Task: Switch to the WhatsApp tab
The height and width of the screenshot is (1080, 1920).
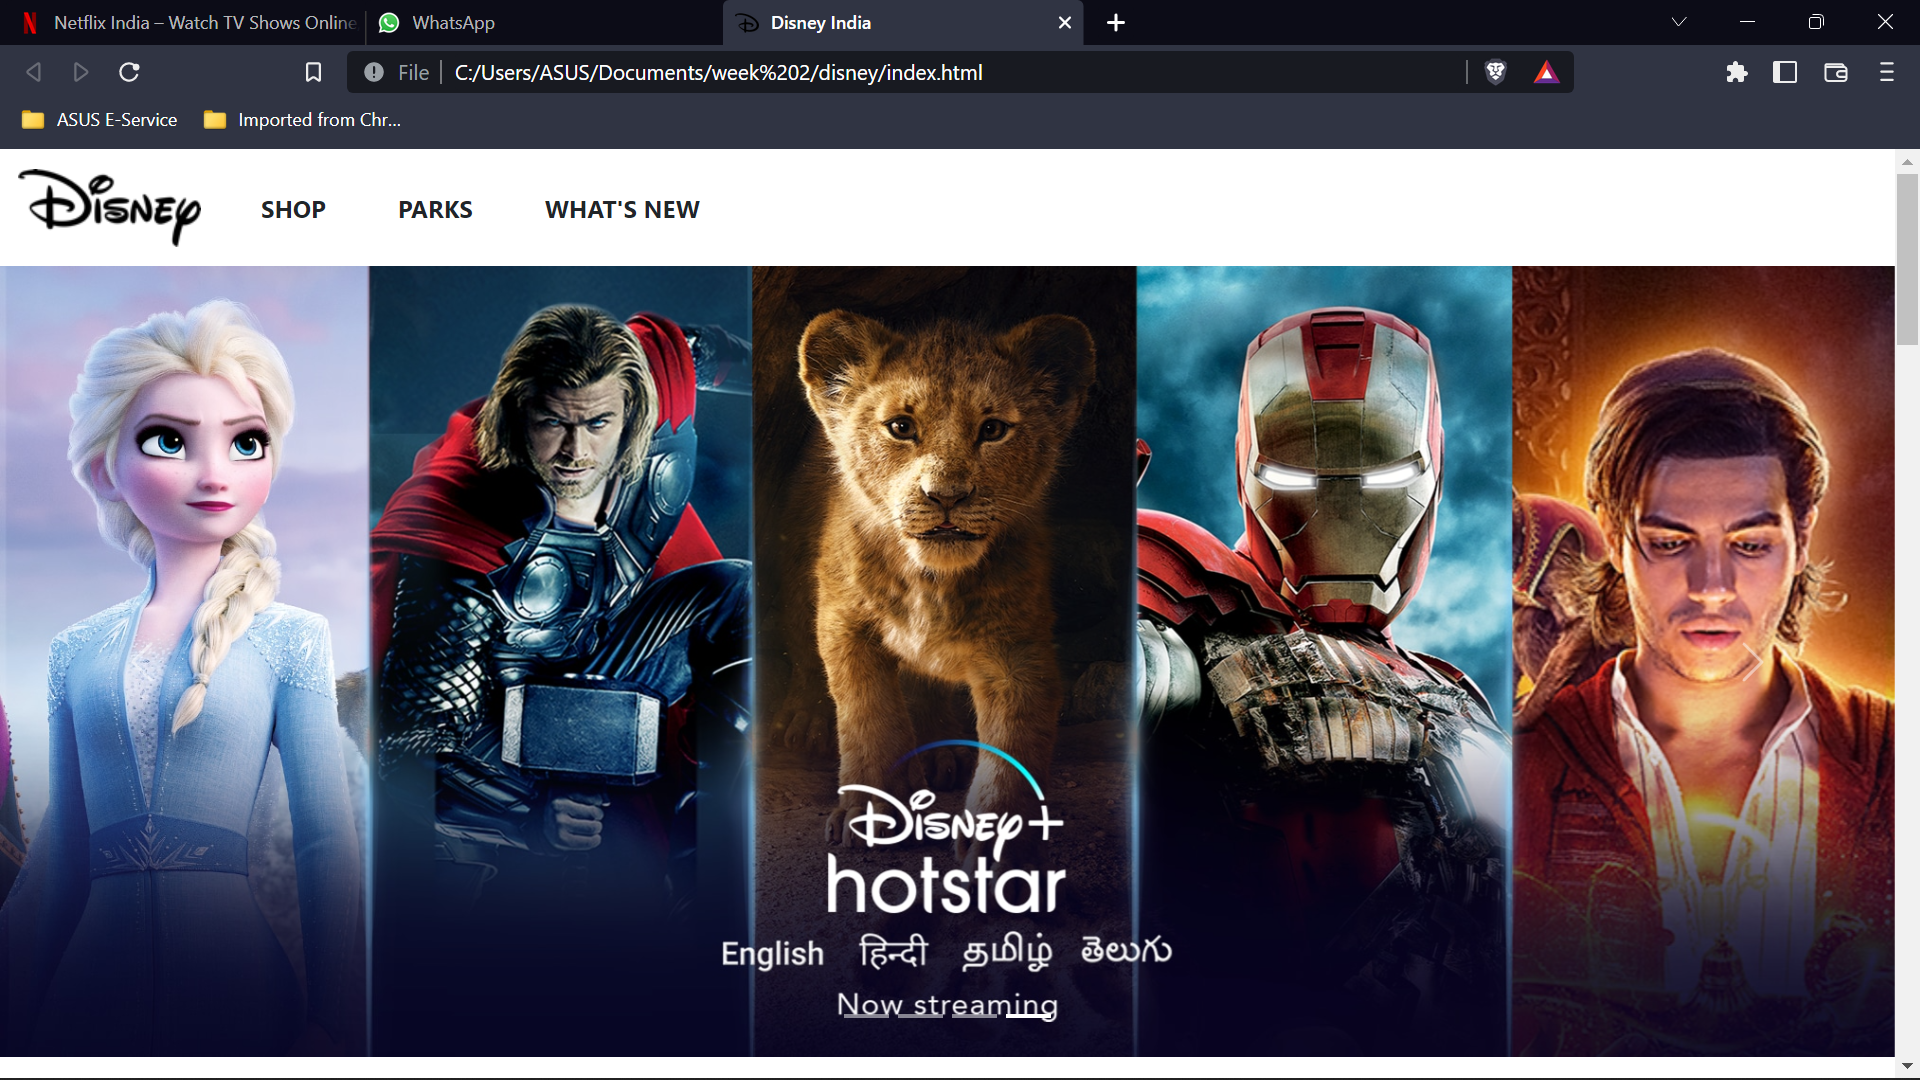Action: (x=452, y=22)
